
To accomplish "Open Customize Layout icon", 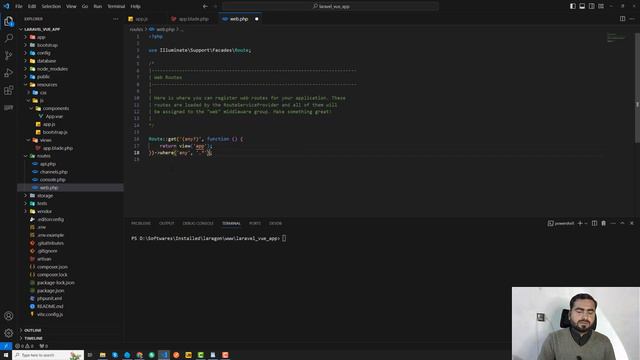I will [x=601, y=6].
